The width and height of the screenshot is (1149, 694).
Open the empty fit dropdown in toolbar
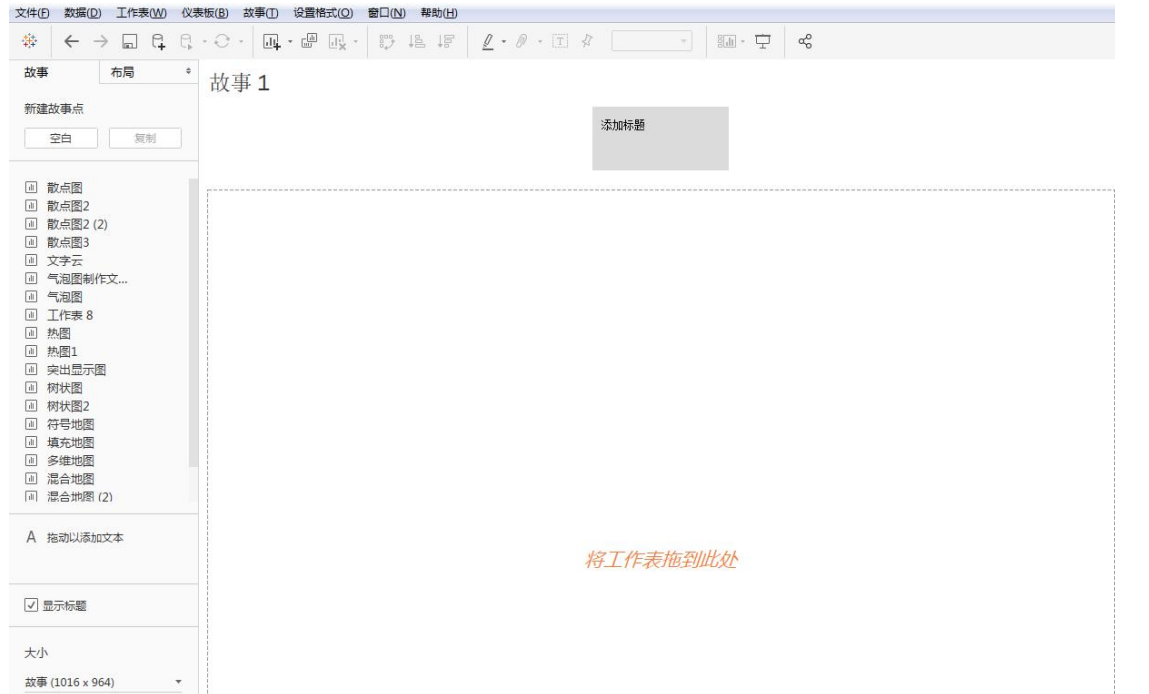[x=651, y=42]
